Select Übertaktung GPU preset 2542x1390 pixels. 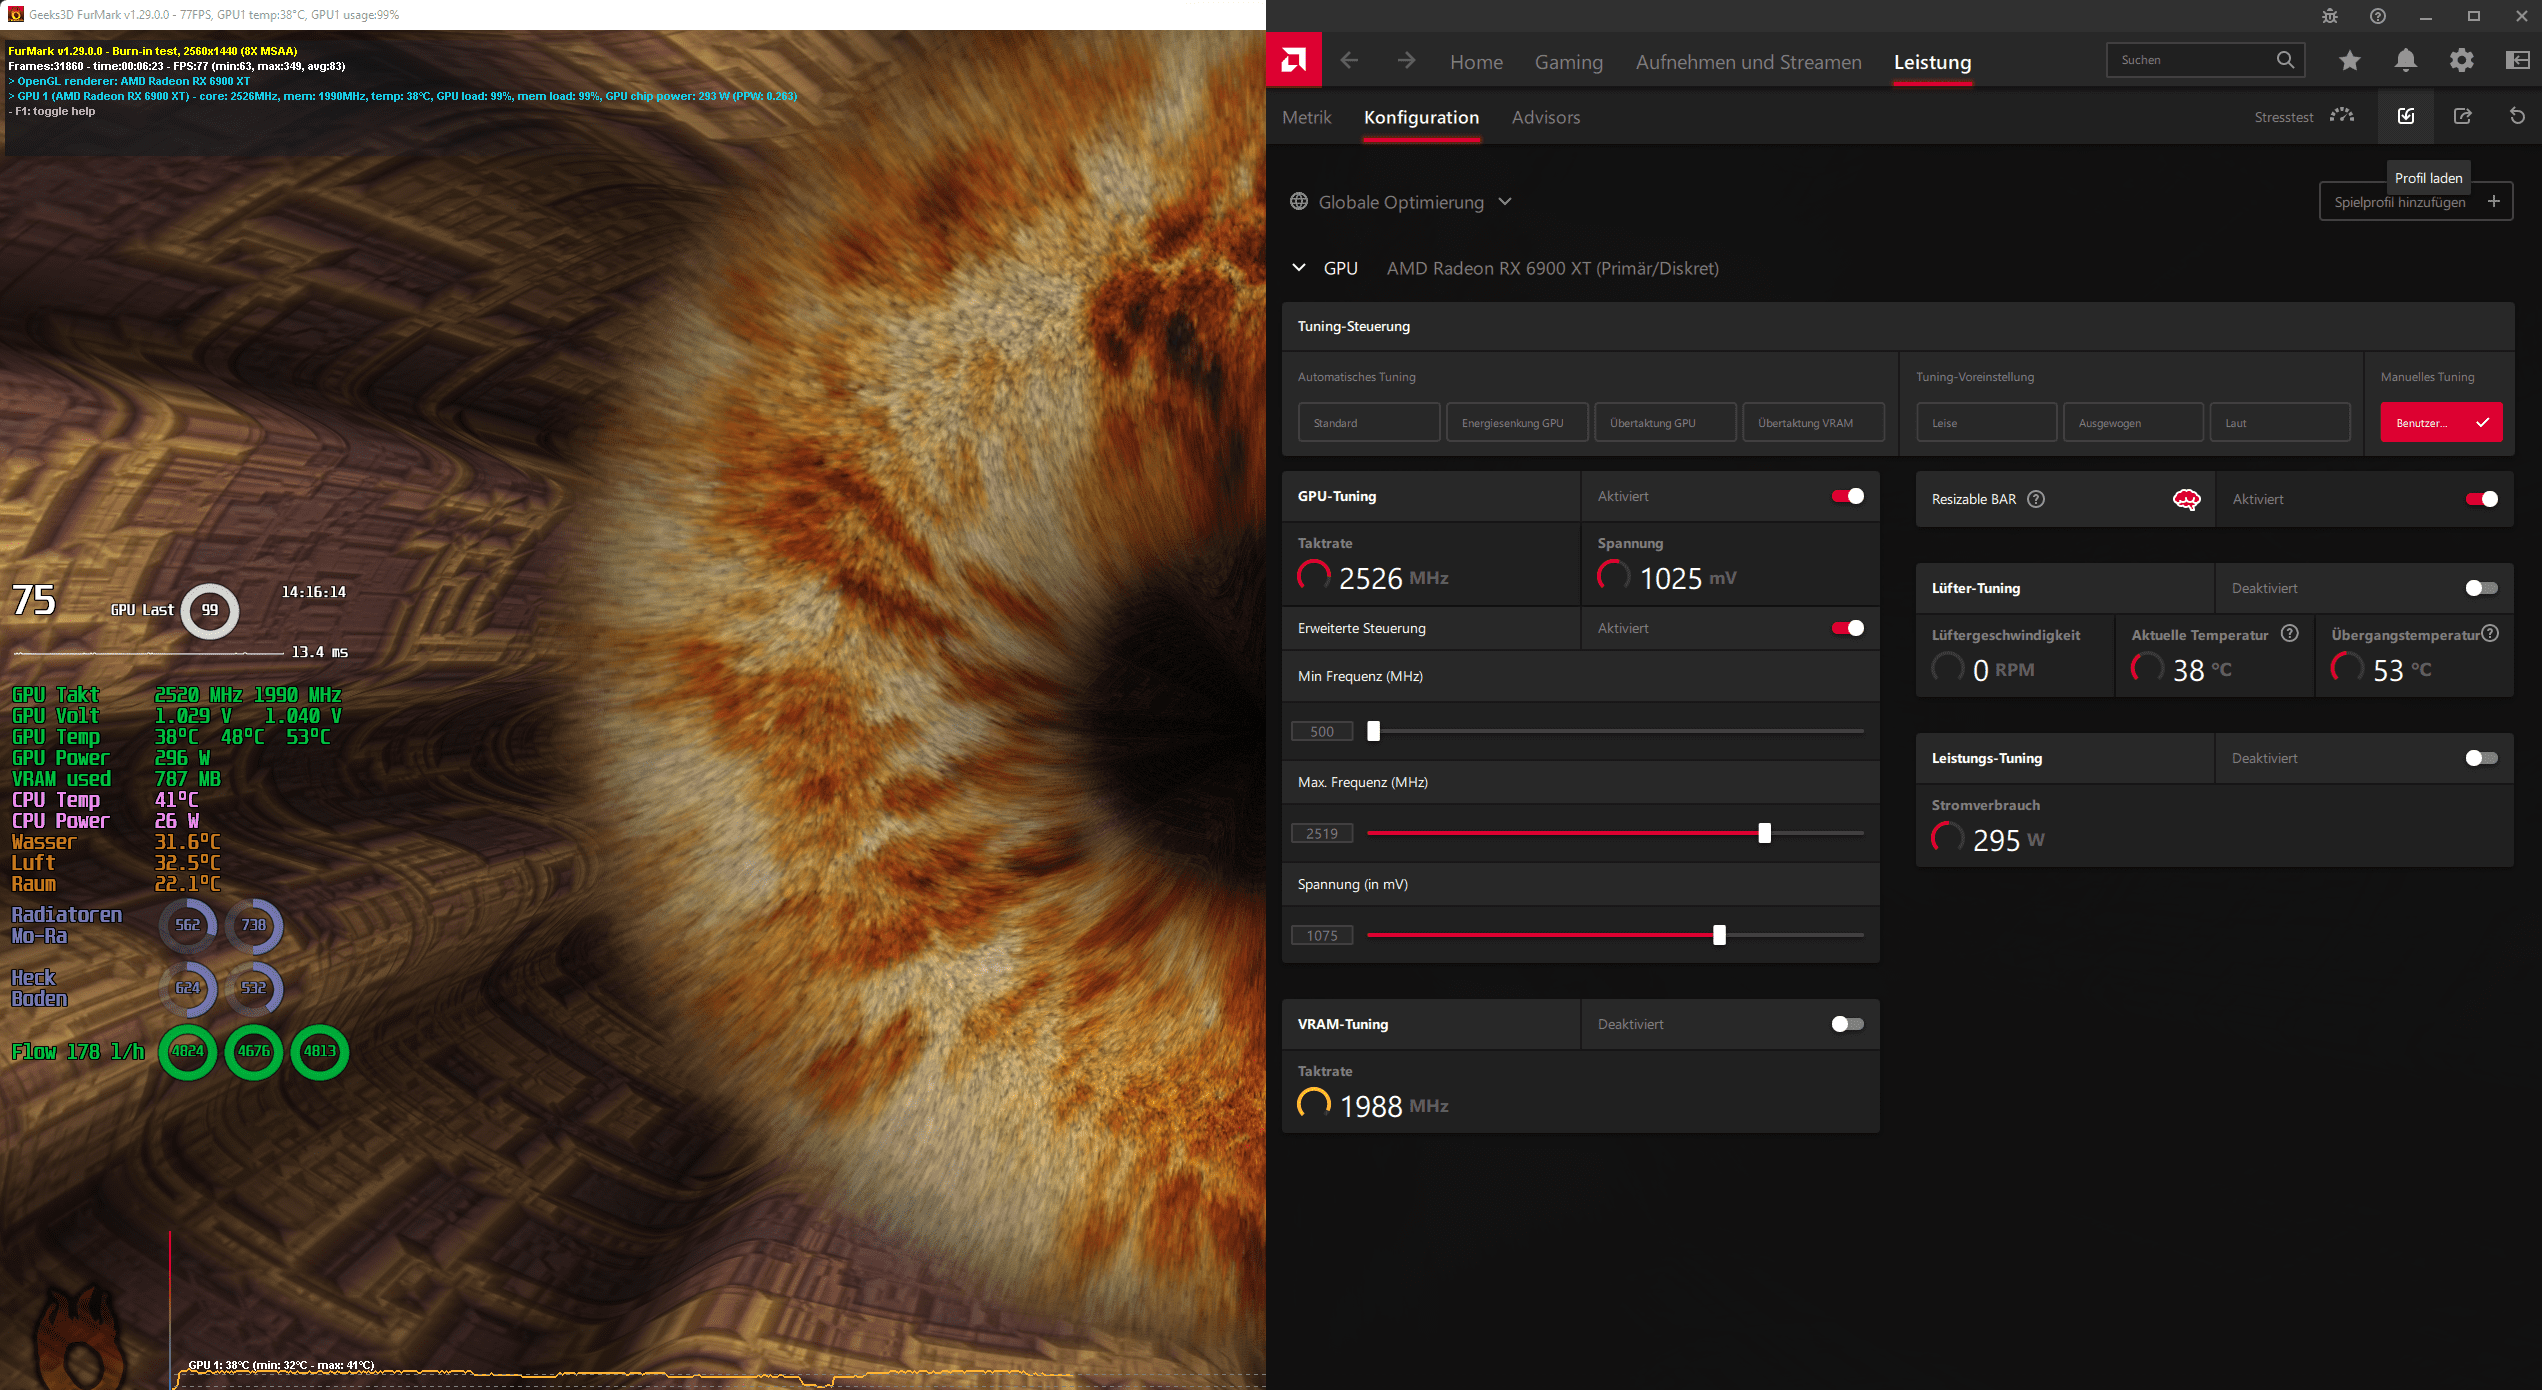(x=1665, y=423)
